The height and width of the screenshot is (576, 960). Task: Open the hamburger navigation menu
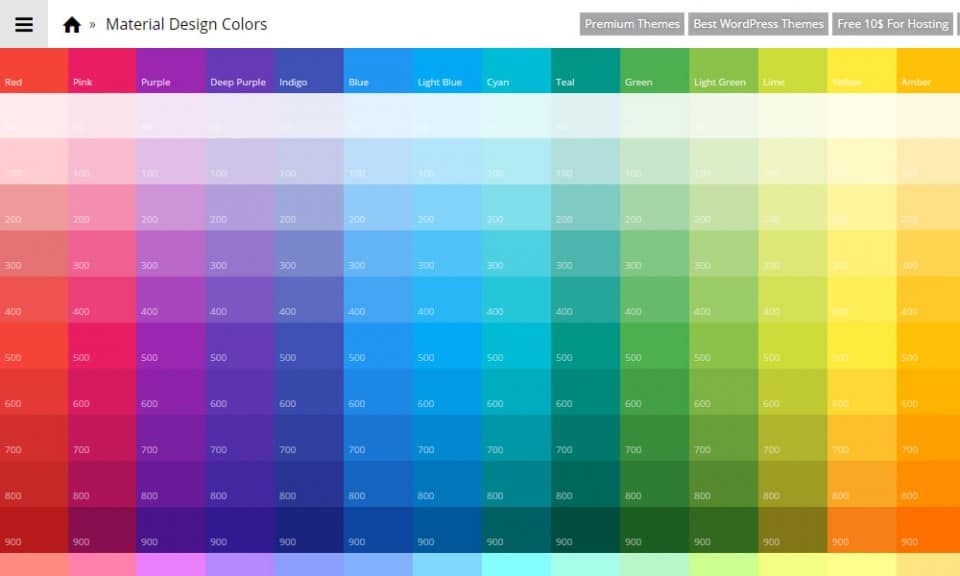coord(24,24)
